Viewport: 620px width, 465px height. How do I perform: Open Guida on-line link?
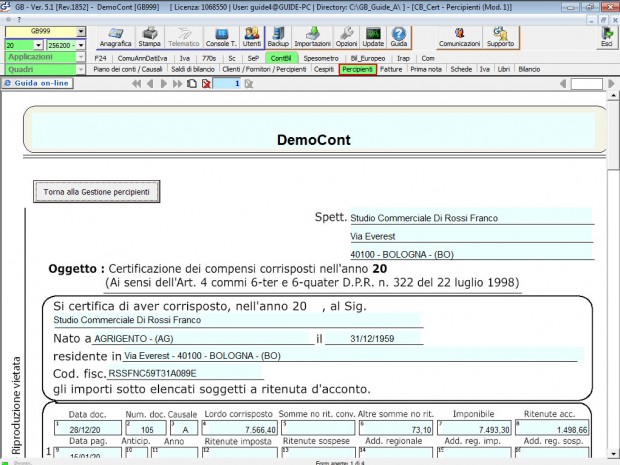coord(38,83)
